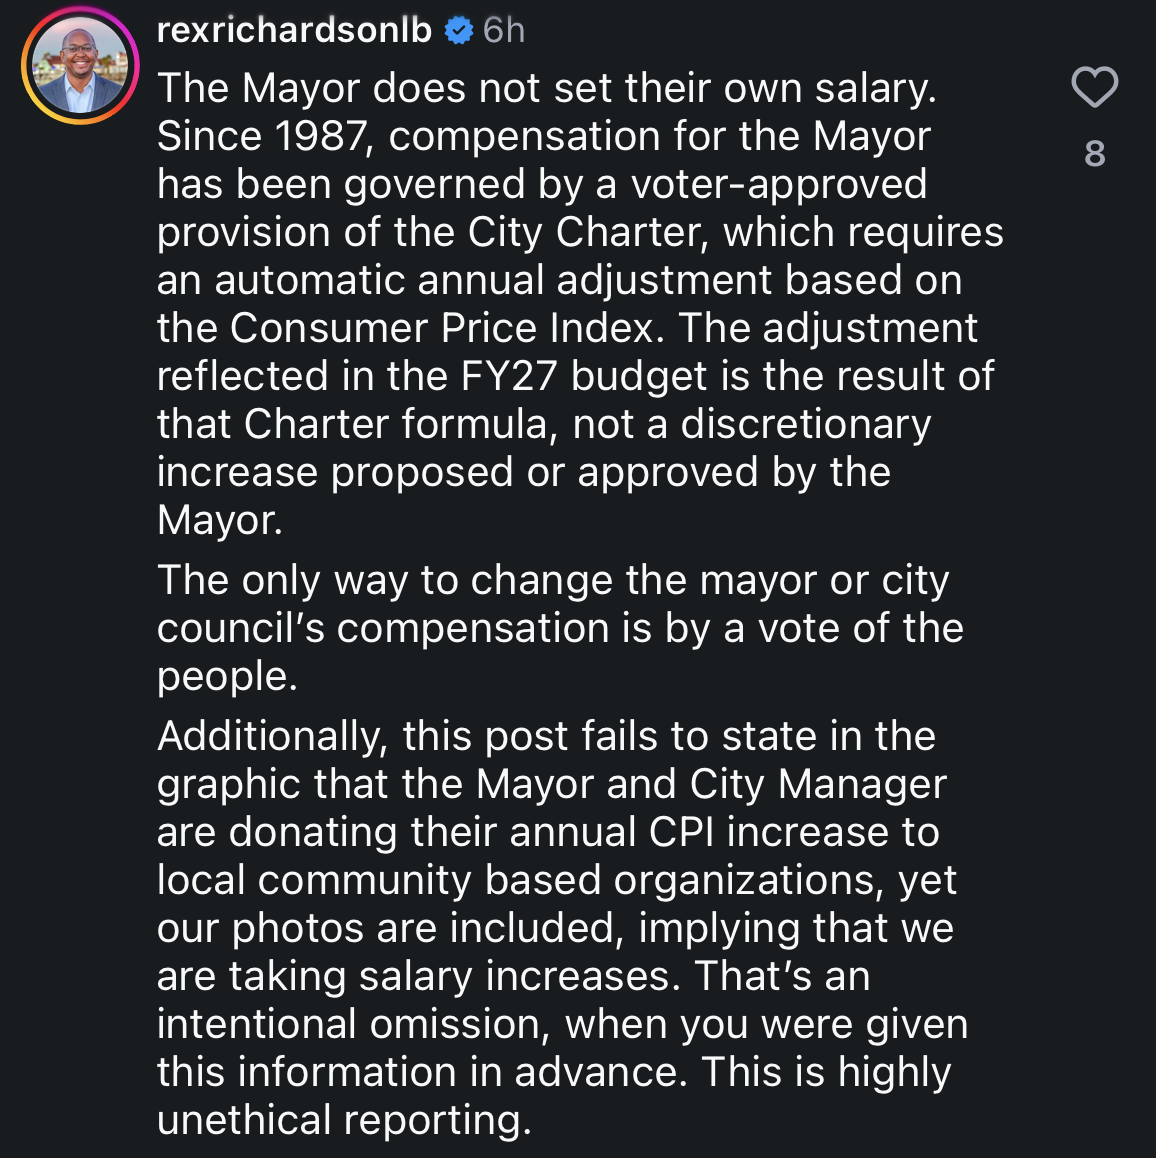This screenshot has height=1158, width=1156.
Task: Like the comment with the heart icon
Action: click(1095, 87)
